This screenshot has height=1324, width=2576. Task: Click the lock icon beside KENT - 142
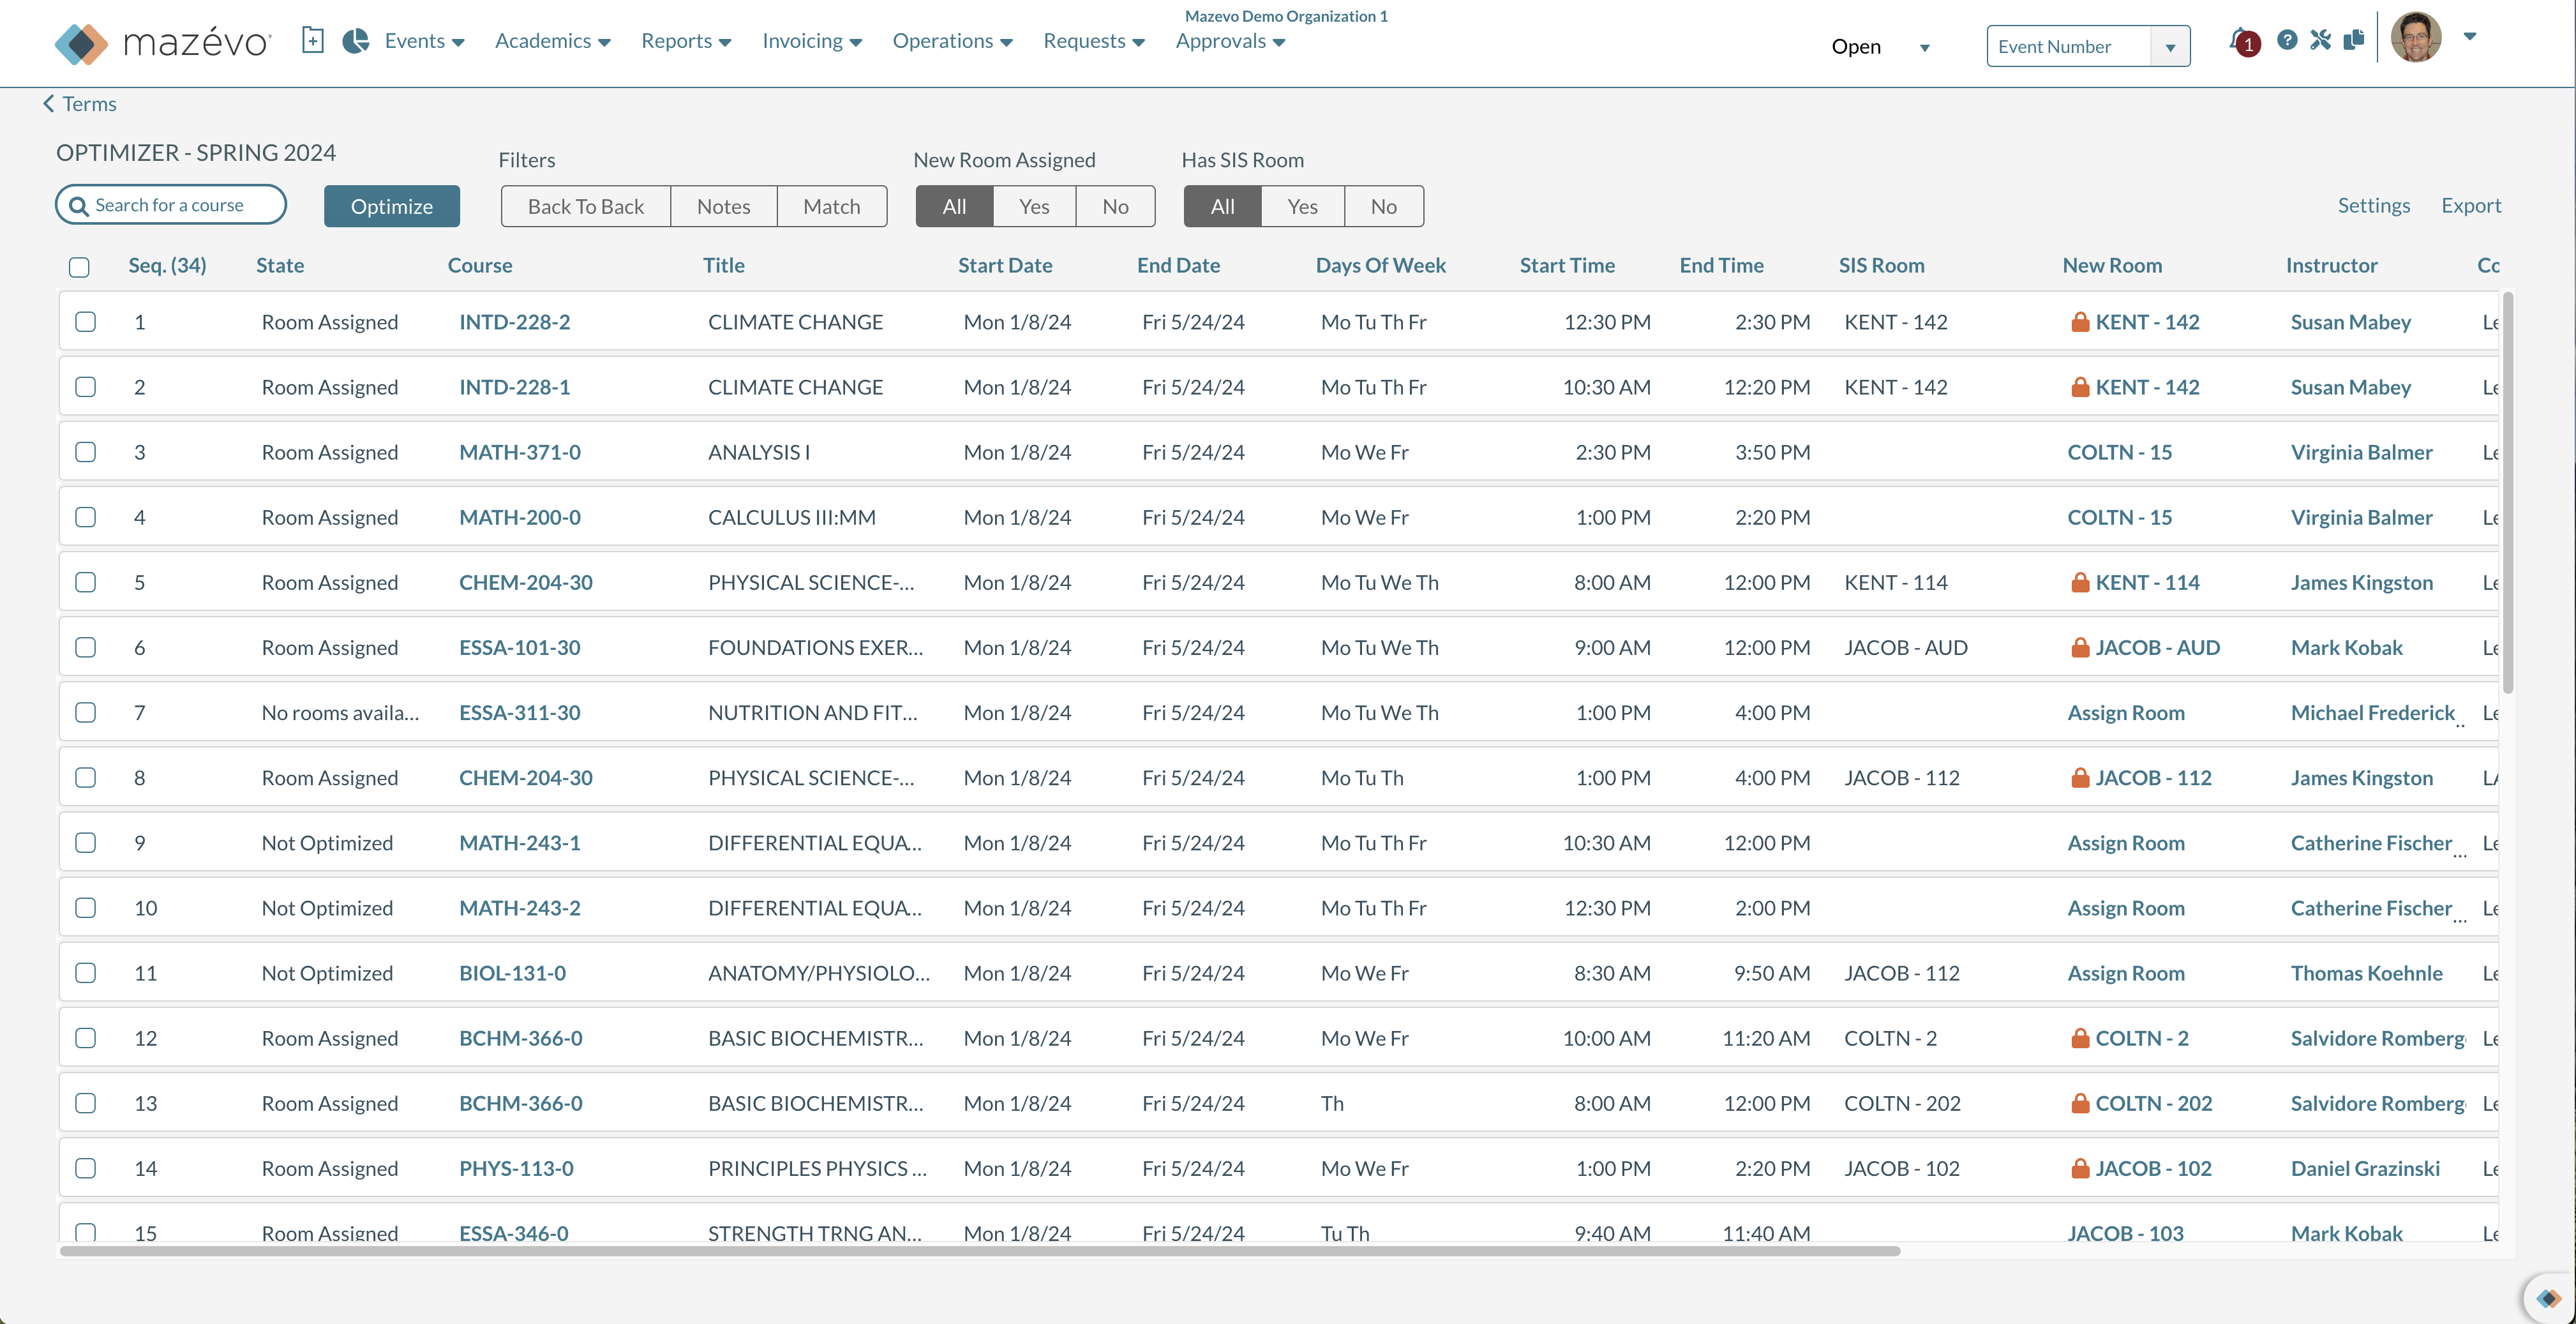pos(2081,322)
